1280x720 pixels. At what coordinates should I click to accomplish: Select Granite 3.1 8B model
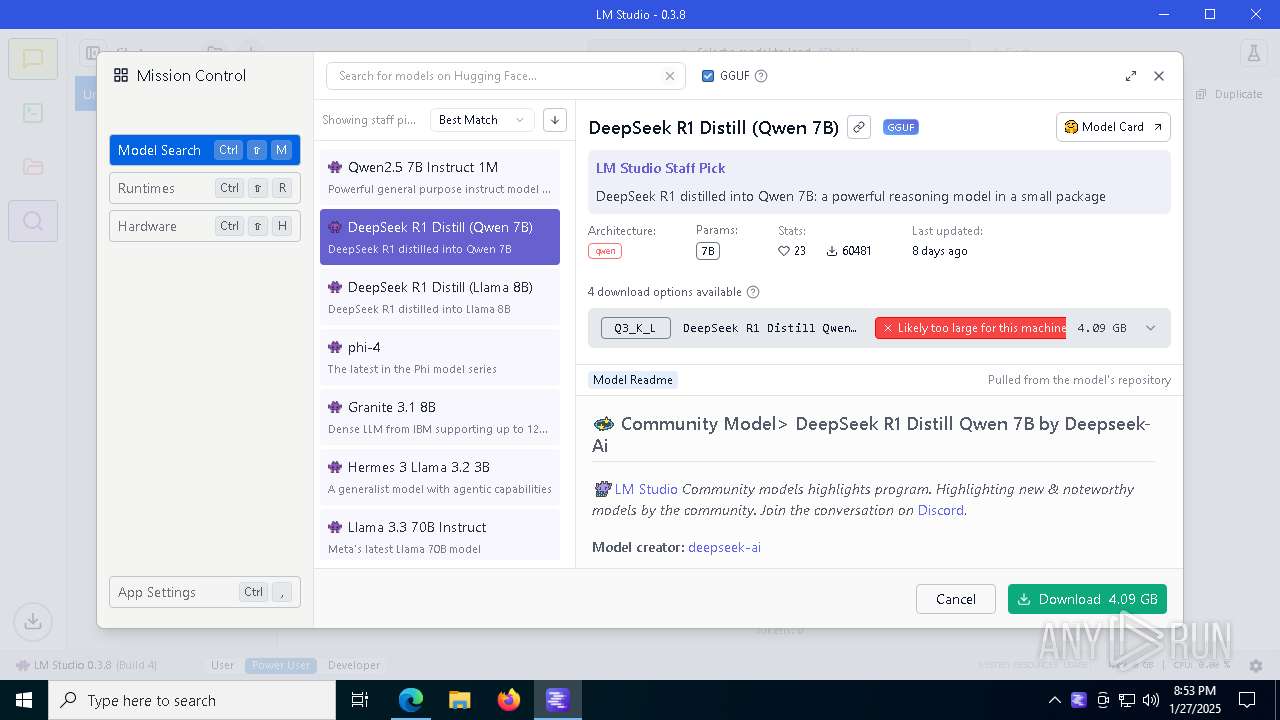(440, 417)
